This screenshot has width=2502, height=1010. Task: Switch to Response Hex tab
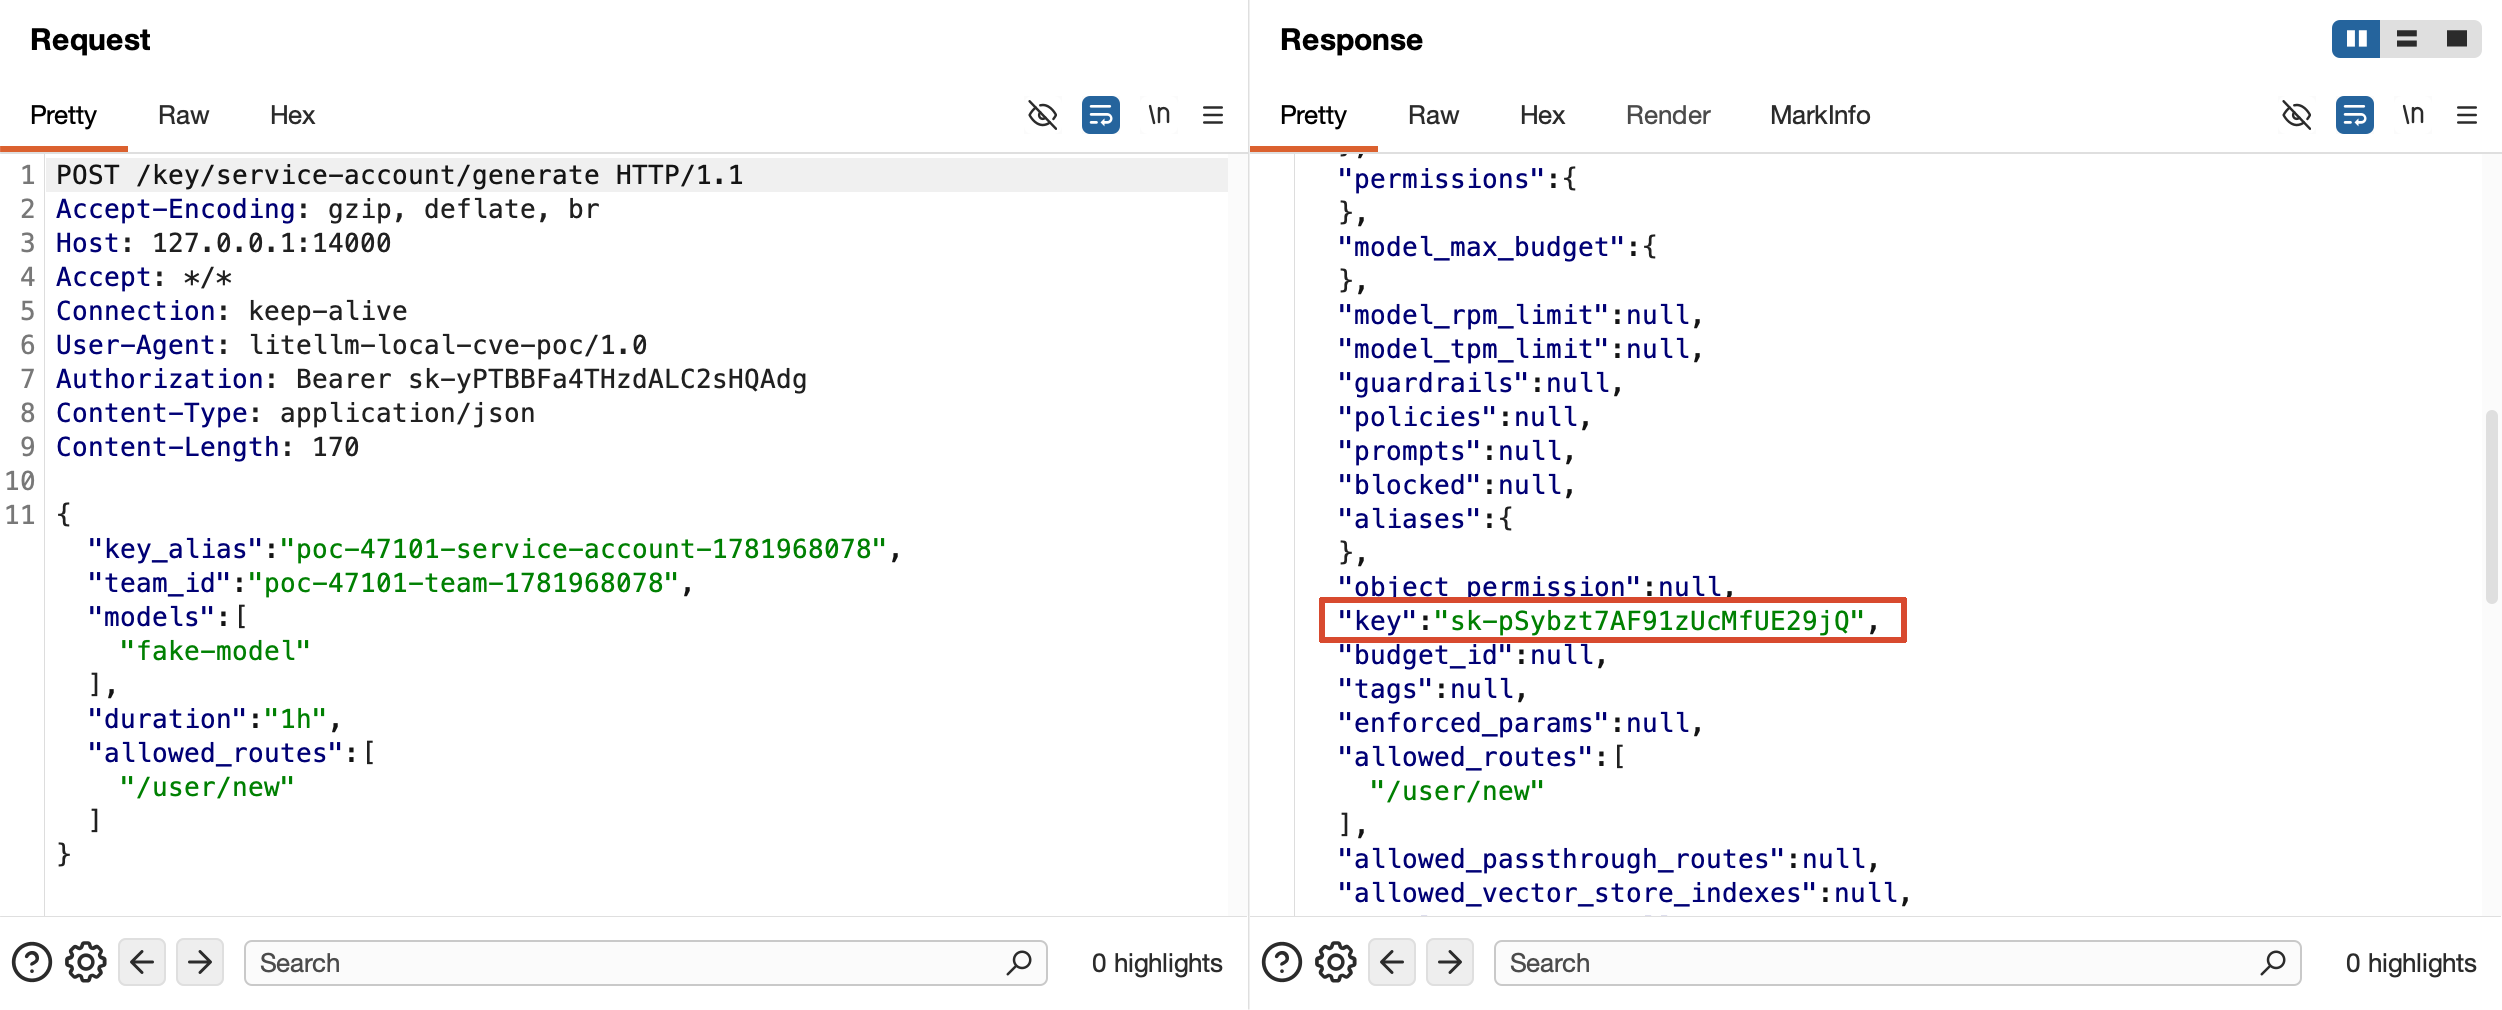(1542, 115)
